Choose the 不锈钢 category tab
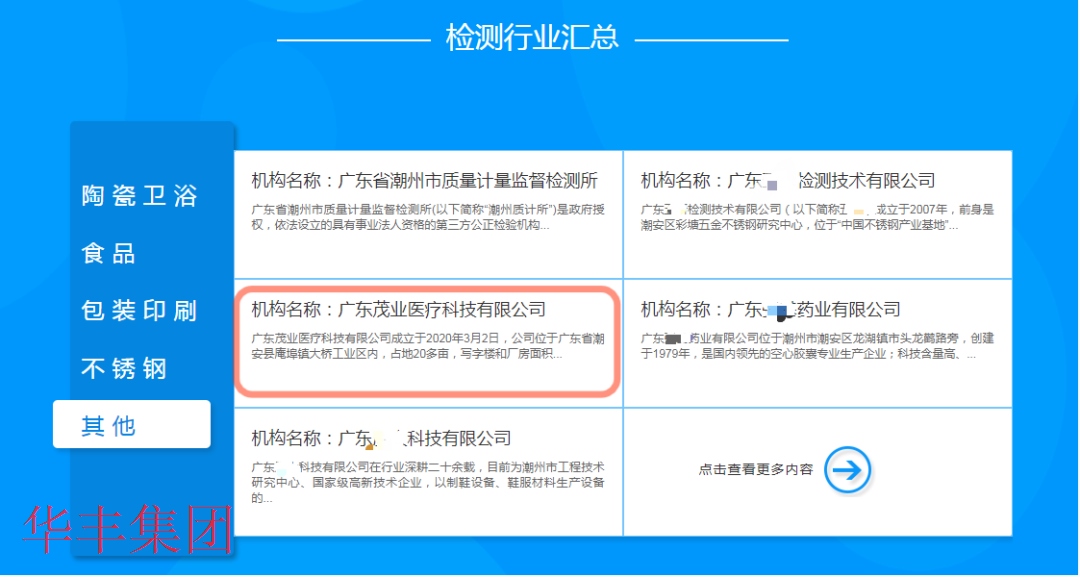The height and width of the screenshot is (577, 1080). [x=125, y=370]
